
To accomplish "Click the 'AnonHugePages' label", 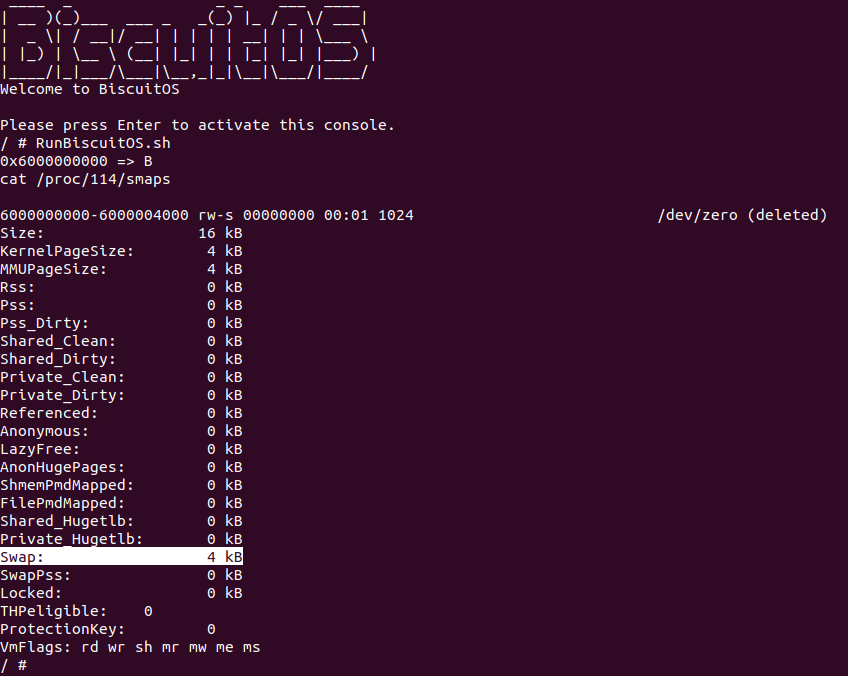I will [x=63, y=467].
